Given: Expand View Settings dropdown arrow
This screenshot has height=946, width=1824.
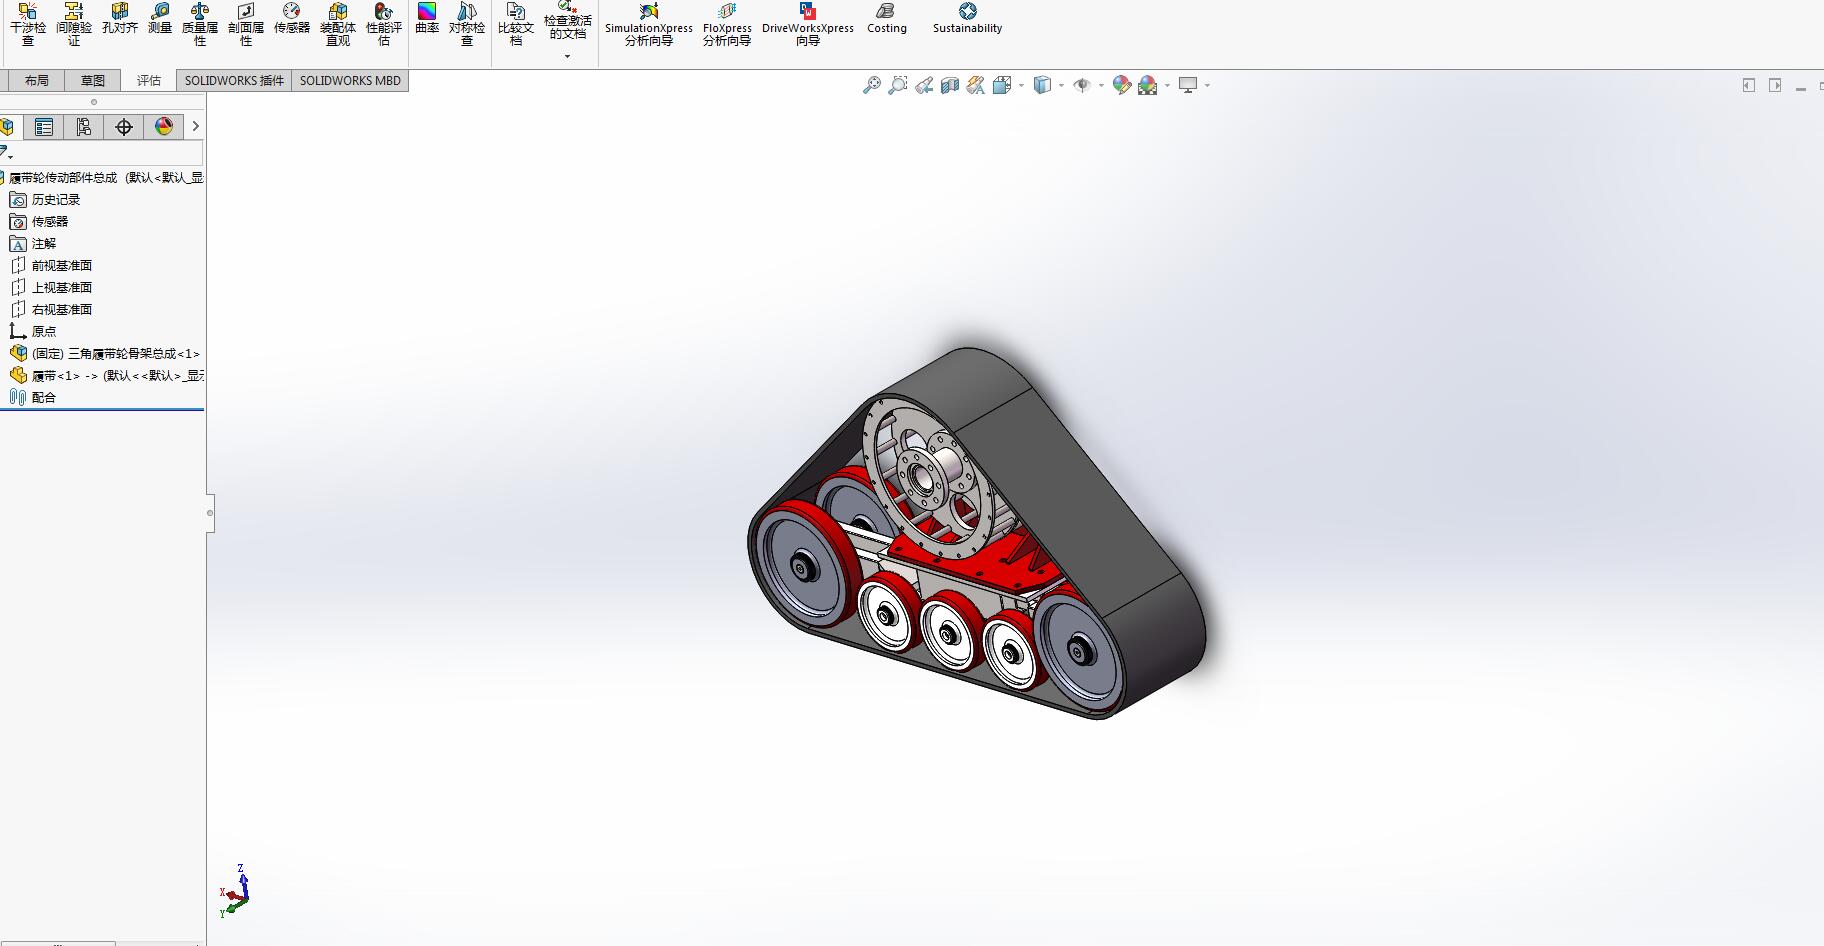Looking at the screenshot, I should (1207, 86).
